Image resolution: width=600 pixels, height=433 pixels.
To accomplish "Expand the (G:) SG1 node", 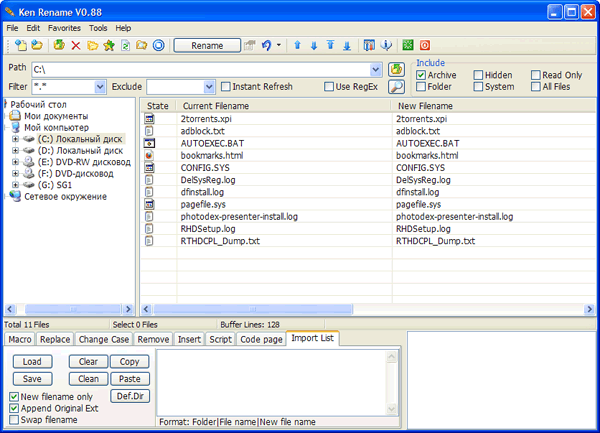I will (15, 185).
